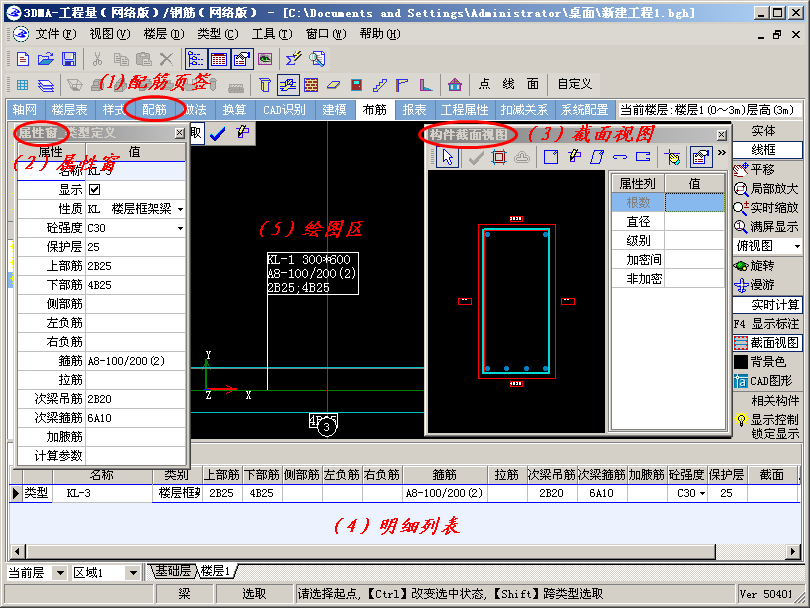
Task: Open an existing project with folder icon
Action: pyautogui.click(x=45, y=59)
